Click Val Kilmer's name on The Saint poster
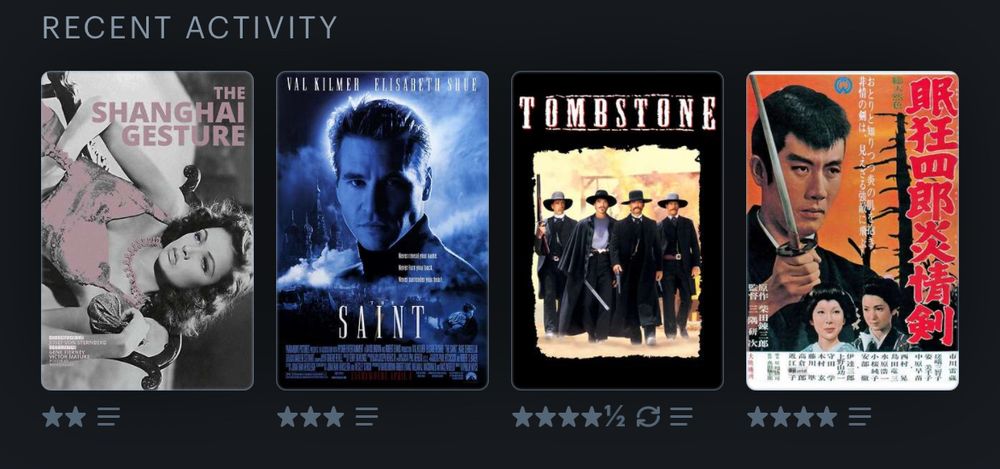This screenshot has width=1000, height=469. pos(323,85)
